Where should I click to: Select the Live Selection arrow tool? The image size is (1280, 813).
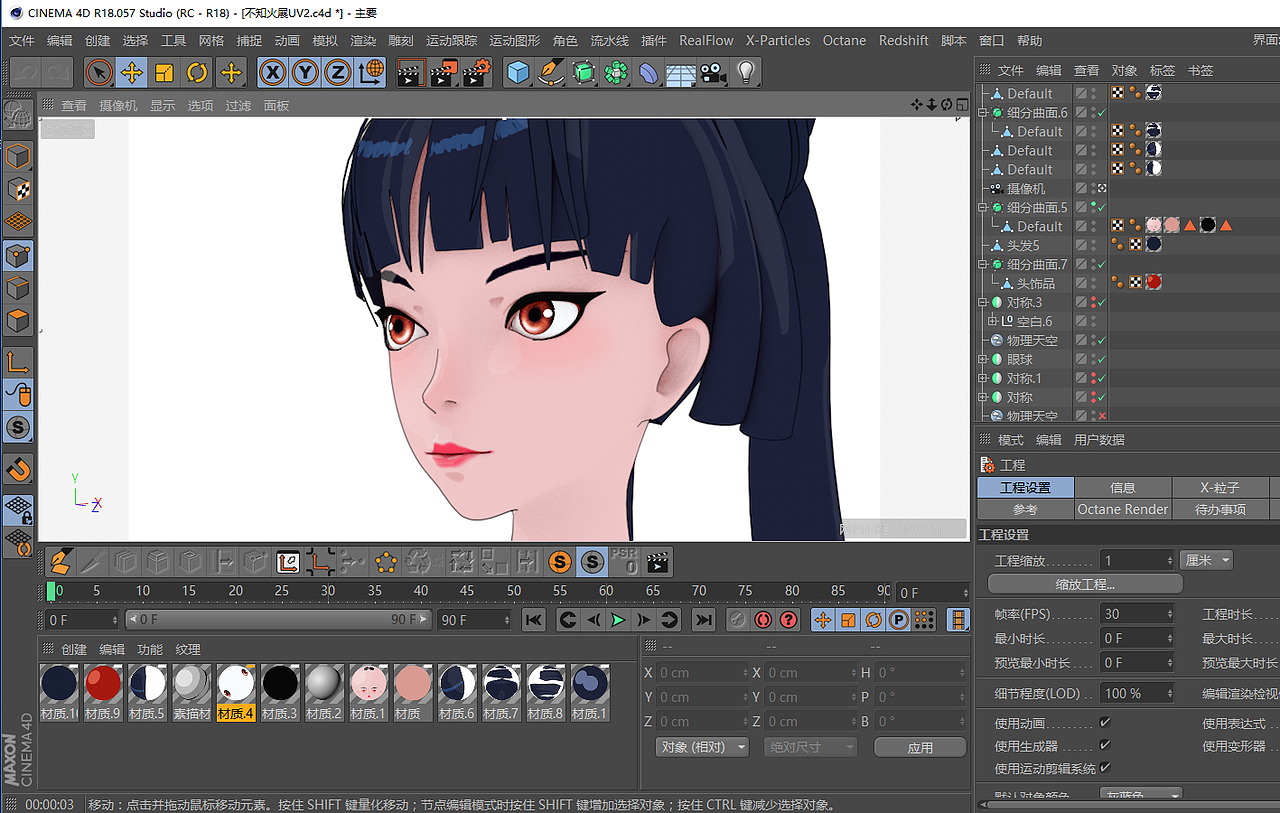point(98,72)
